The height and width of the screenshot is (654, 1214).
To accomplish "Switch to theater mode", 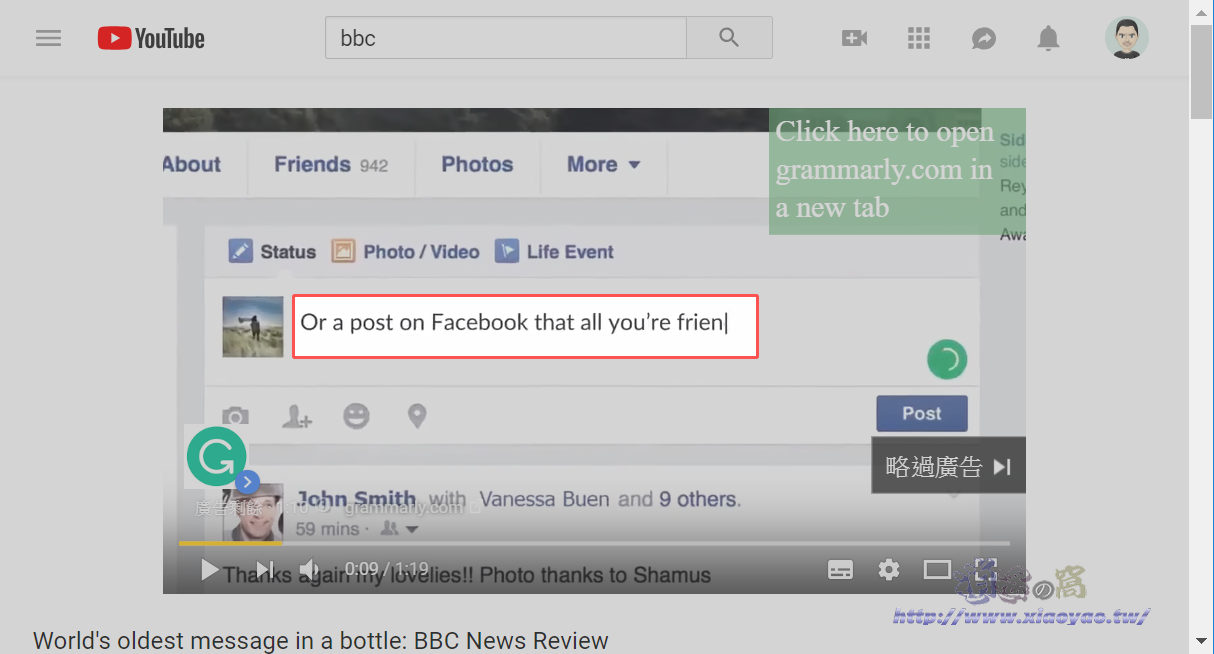I will click(937, 570).
